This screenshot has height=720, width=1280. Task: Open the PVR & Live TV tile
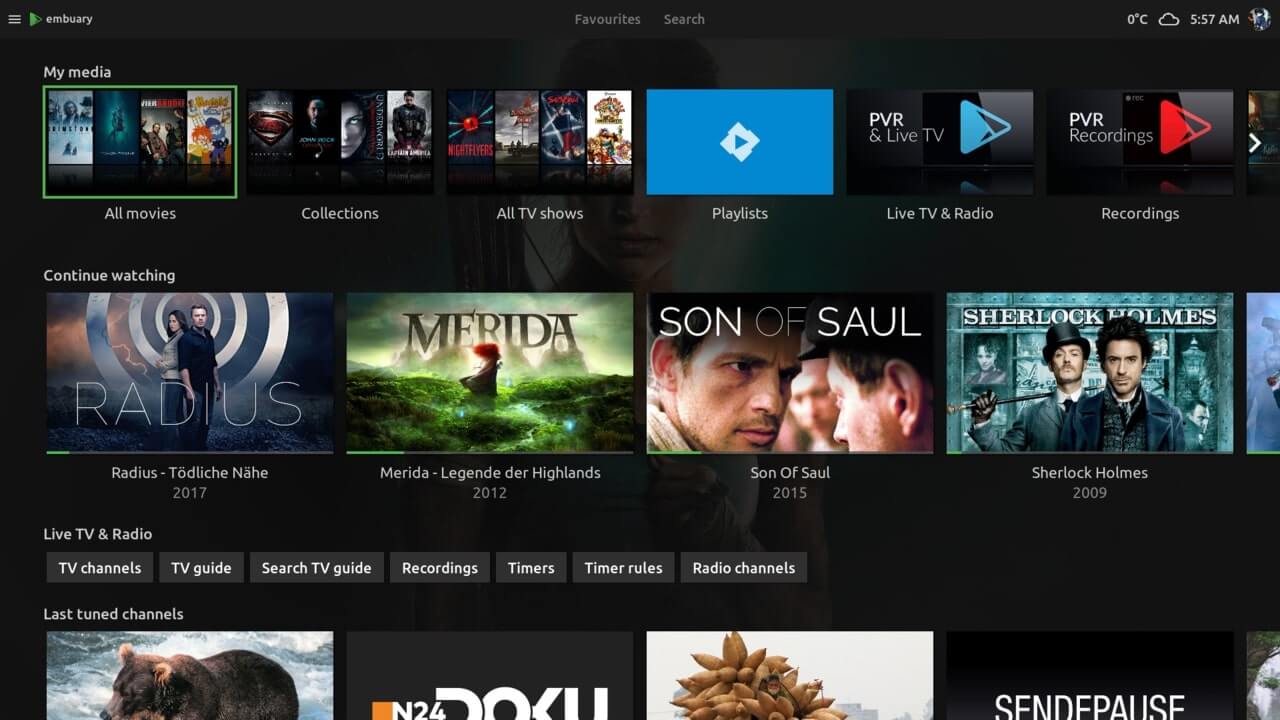939,142
